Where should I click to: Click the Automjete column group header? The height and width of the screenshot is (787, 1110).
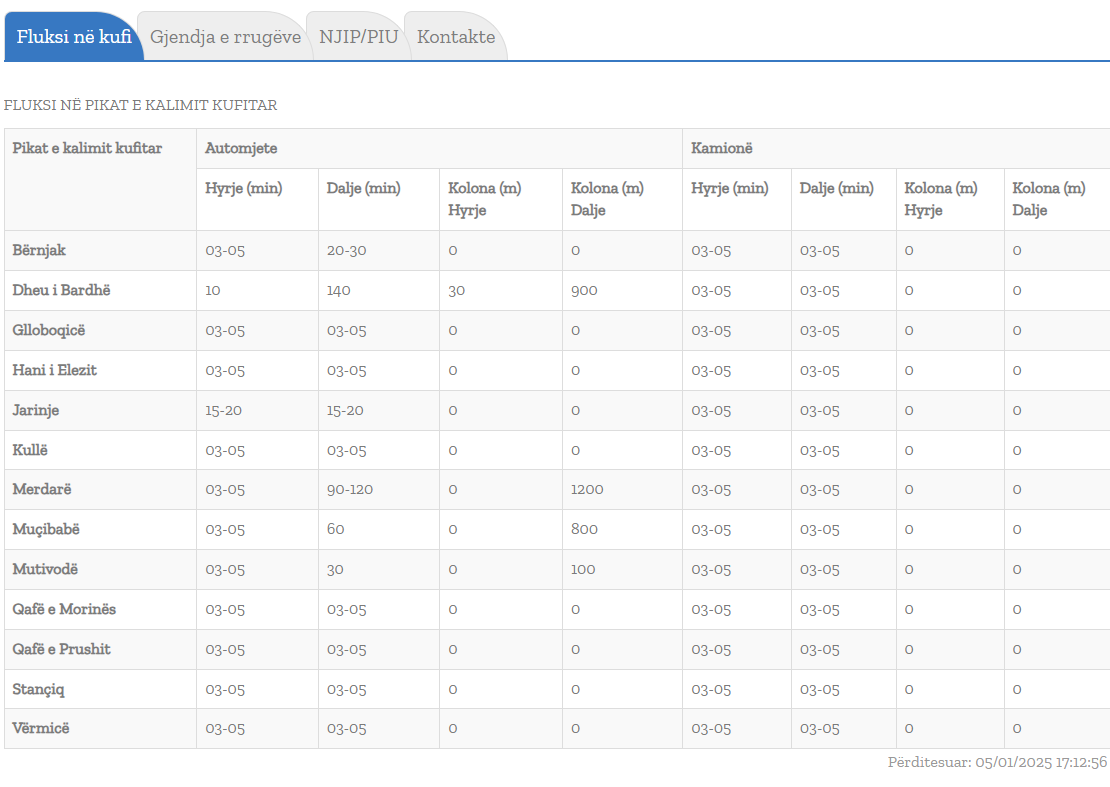click(241, 148)
